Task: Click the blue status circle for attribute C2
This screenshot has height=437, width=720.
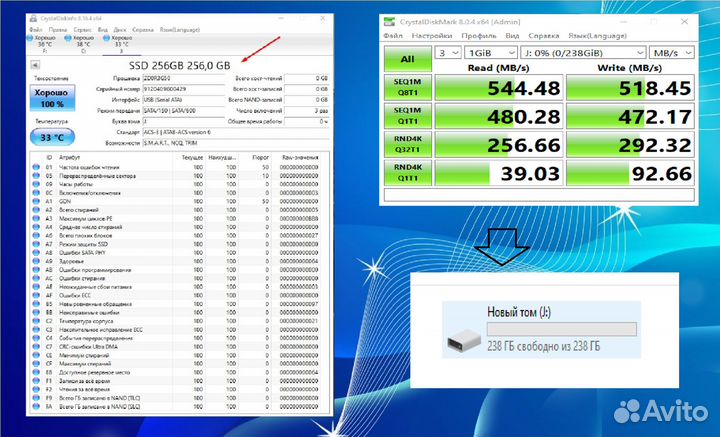Action: point(36,321)
